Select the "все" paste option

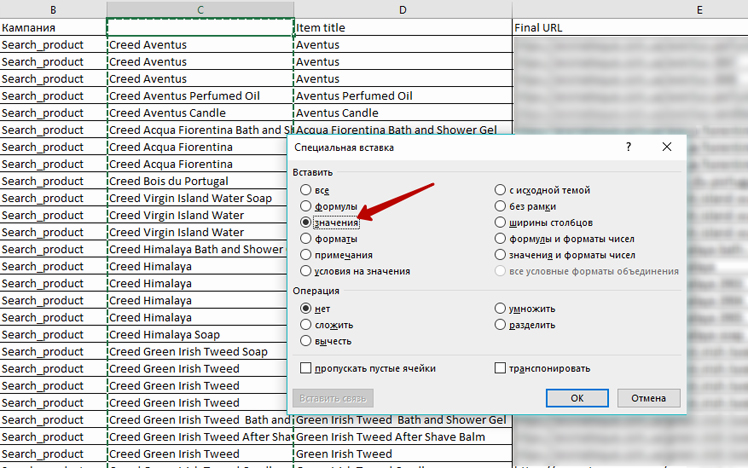click(x=306, y=190)
